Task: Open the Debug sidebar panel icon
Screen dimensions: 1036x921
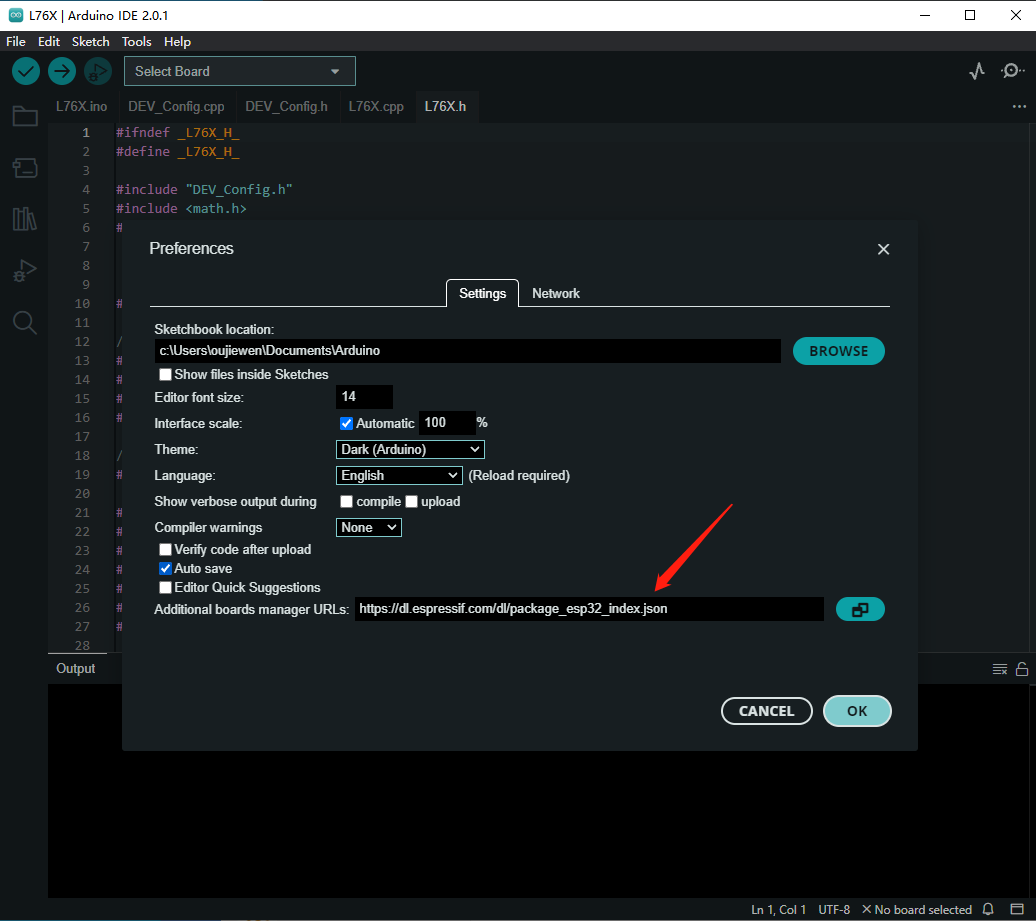Action: coord(25,270)
